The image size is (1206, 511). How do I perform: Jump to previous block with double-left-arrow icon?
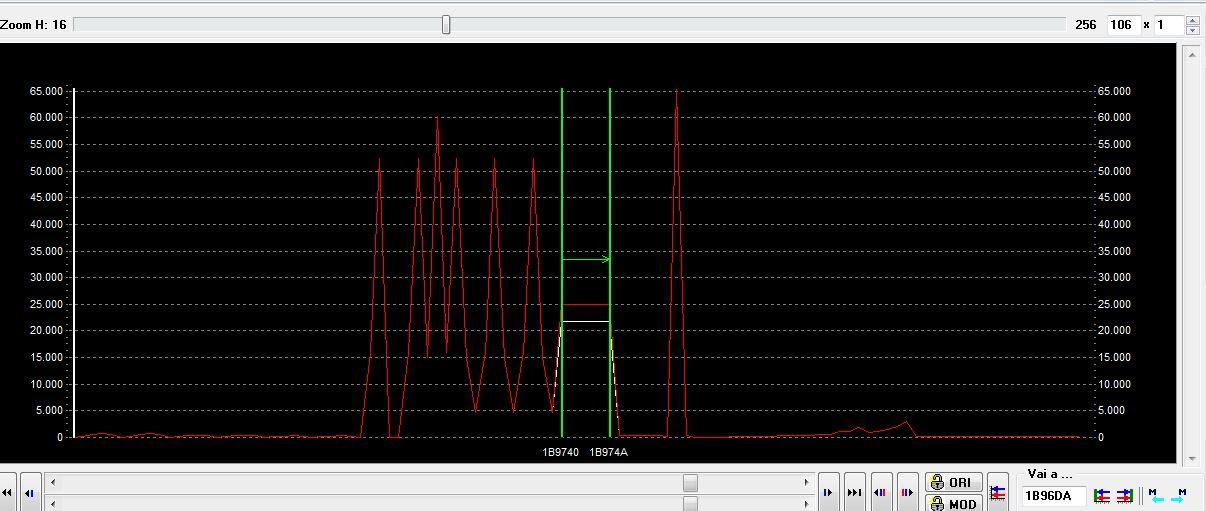click(x=7, y=492)
